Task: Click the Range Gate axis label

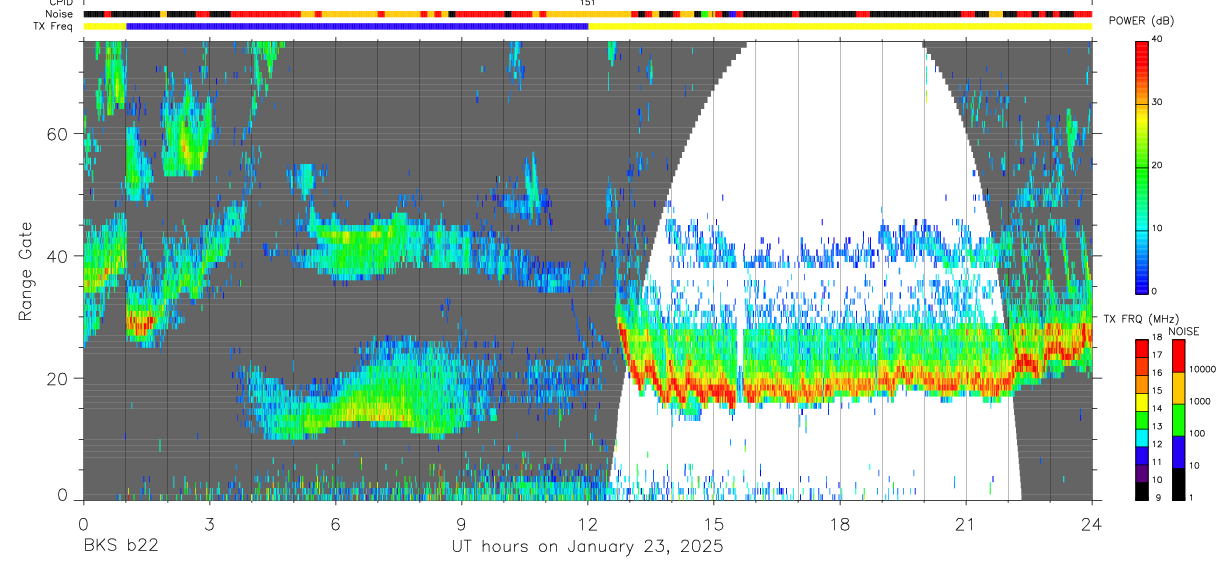Action: pos(25,271)
